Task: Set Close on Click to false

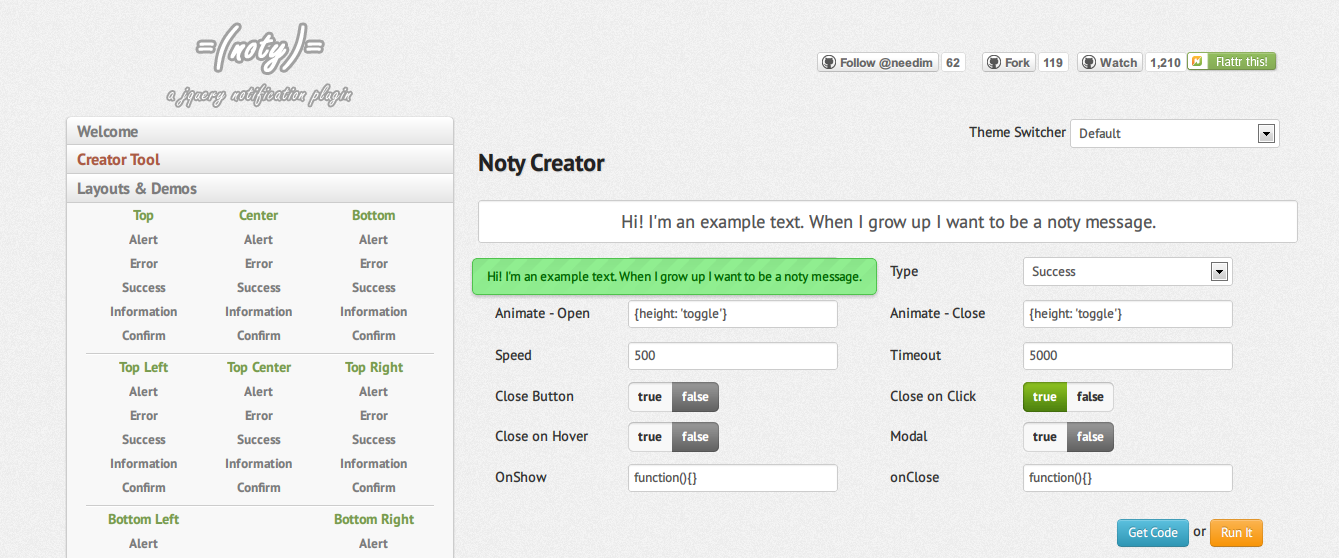Action: 1090,397
